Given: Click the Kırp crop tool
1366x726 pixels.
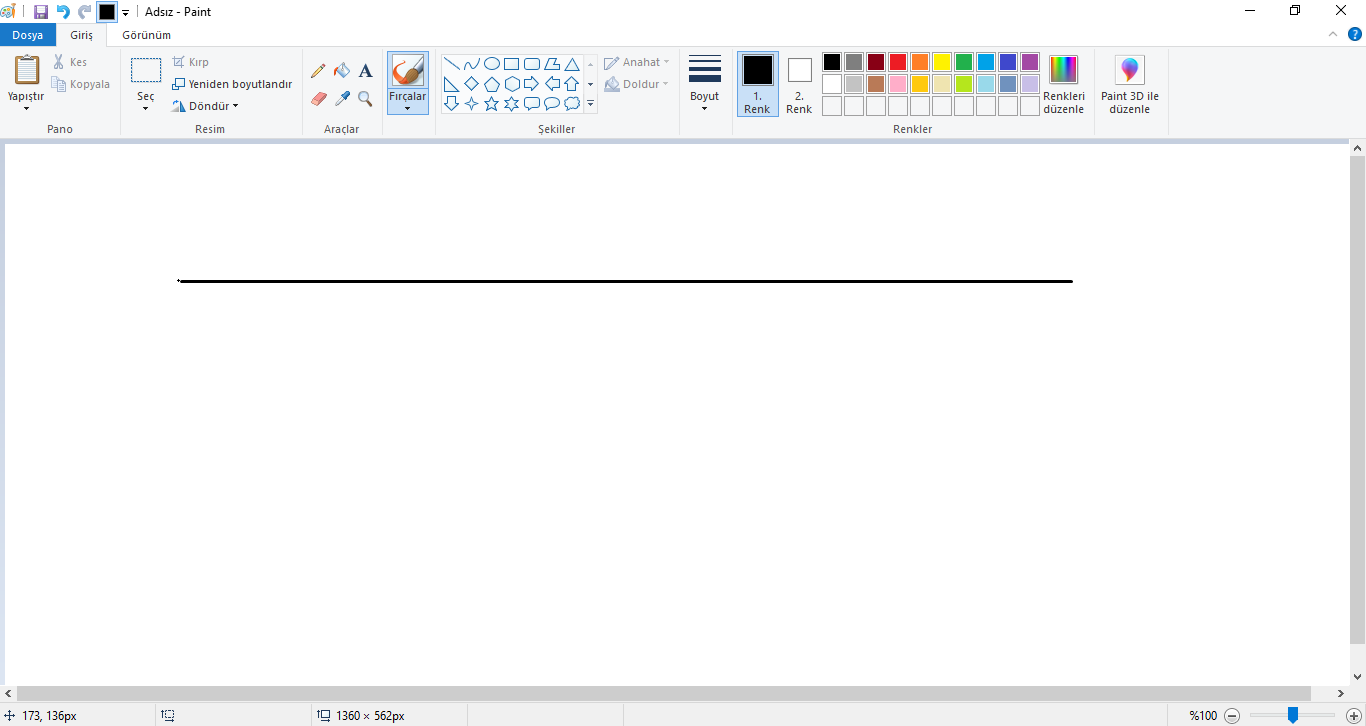Looking at the screenshot, I should (x=191, y=62).
